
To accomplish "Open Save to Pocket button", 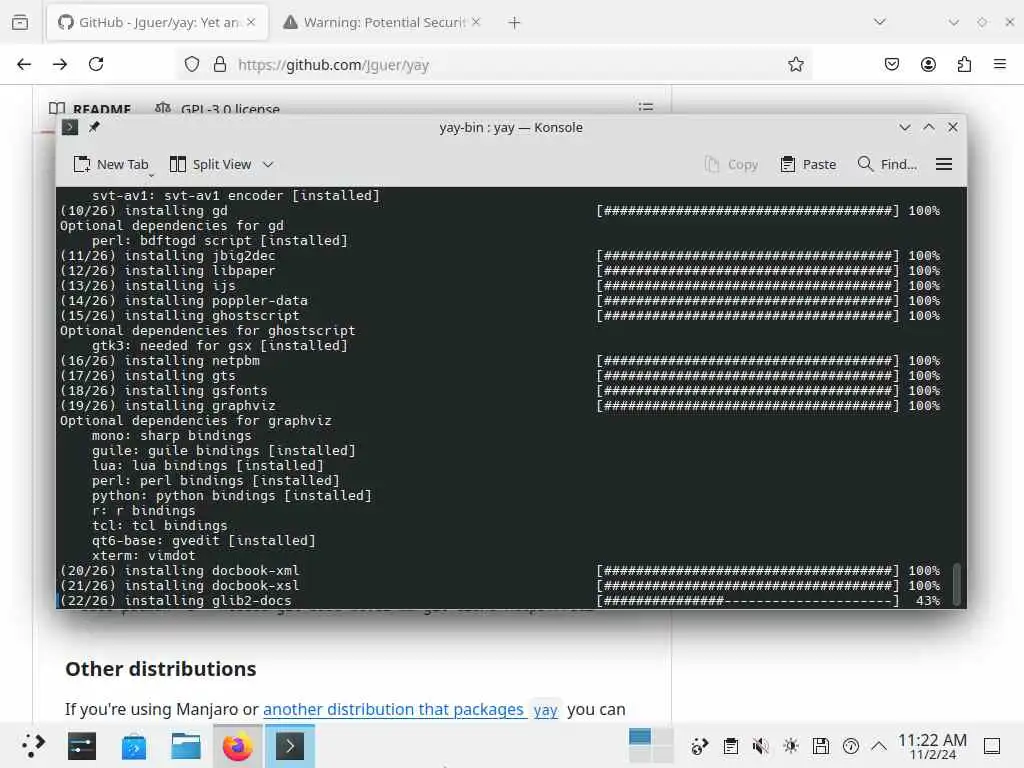I will [891, 64].
